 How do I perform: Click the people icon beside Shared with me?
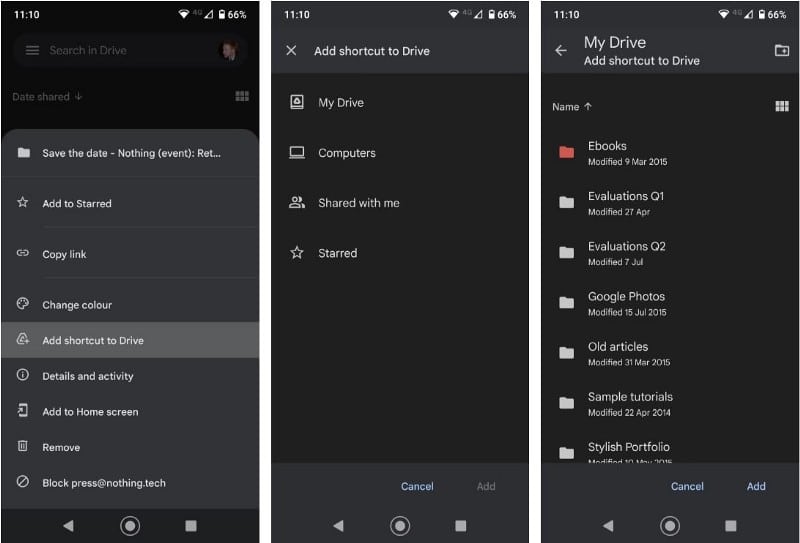297,202
